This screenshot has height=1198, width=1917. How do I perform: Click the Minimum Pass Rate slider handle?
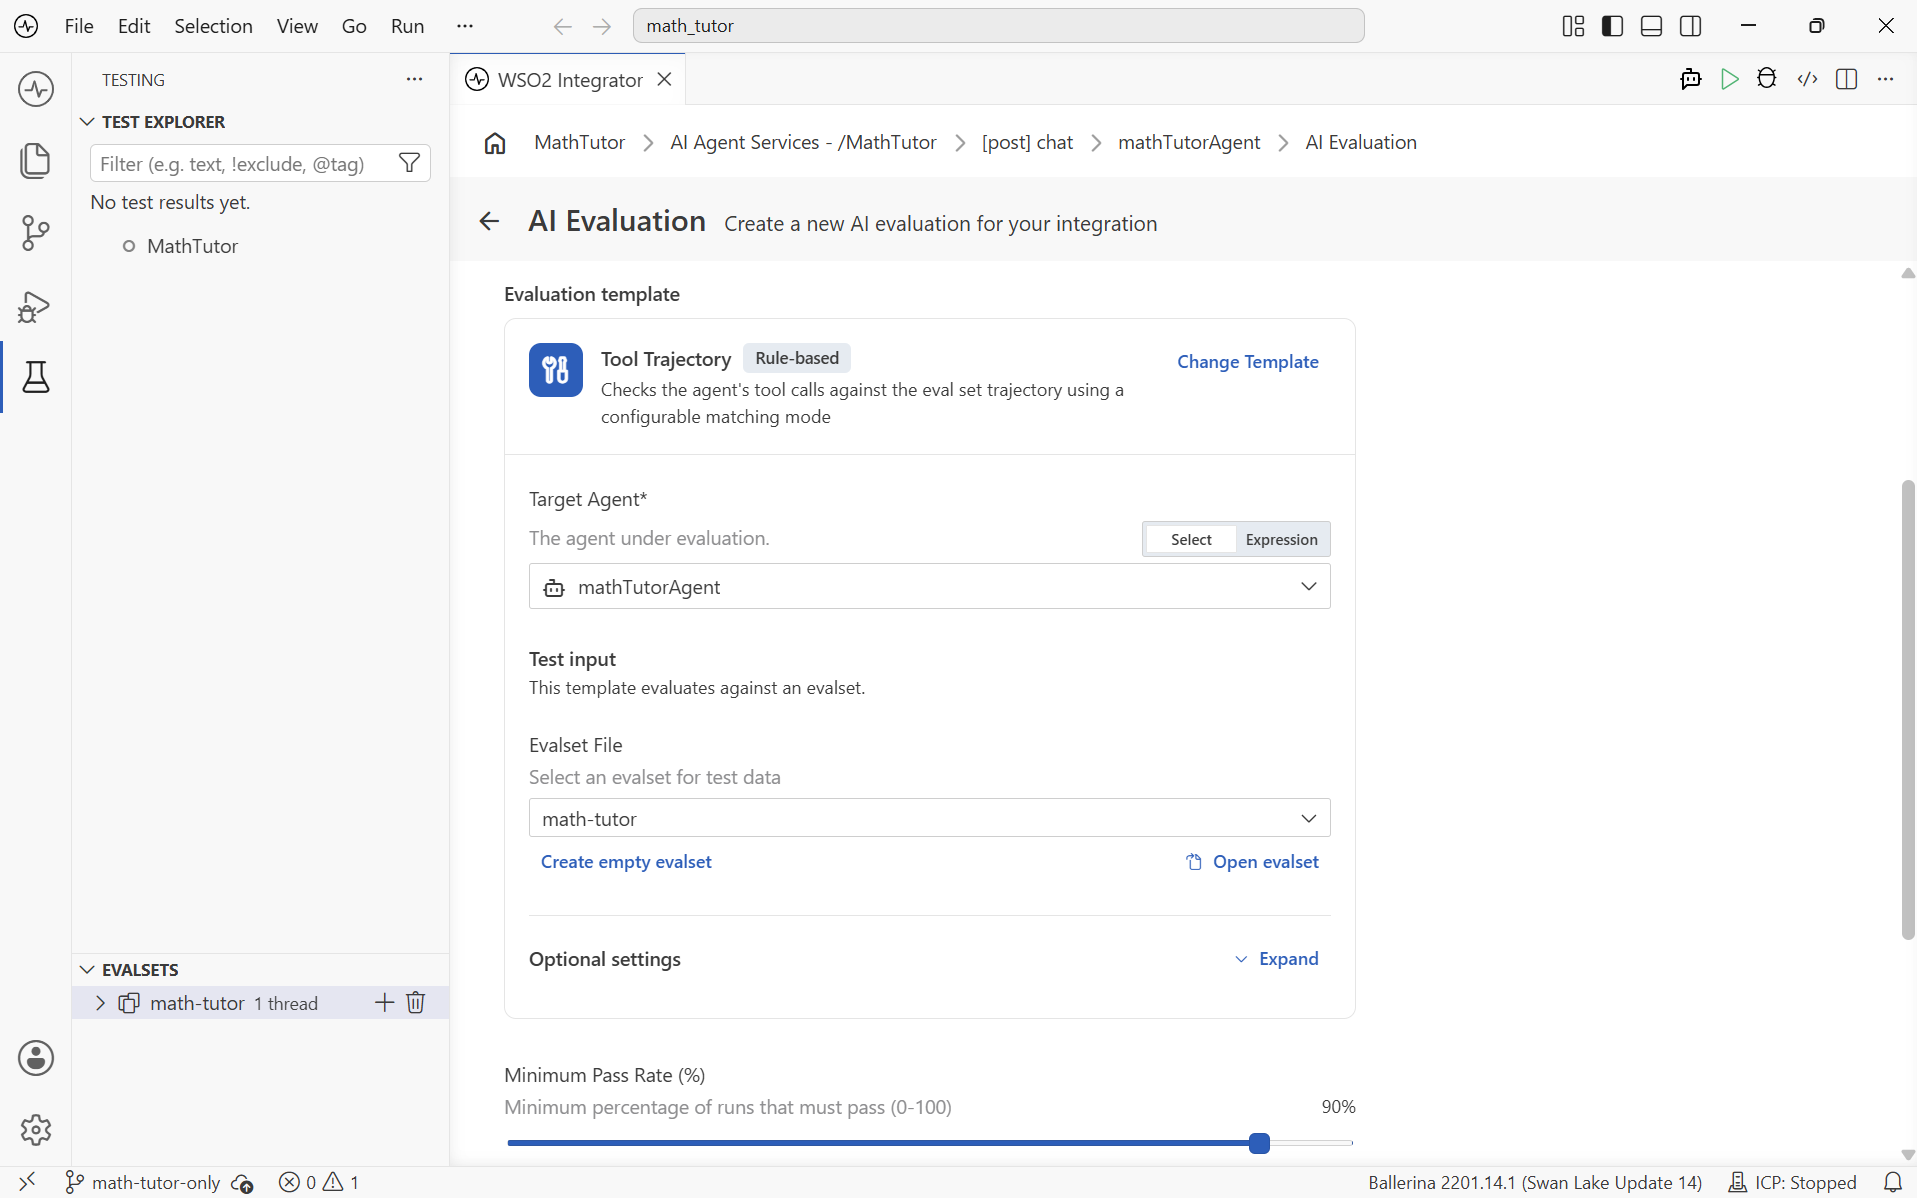[1259, 1143]
